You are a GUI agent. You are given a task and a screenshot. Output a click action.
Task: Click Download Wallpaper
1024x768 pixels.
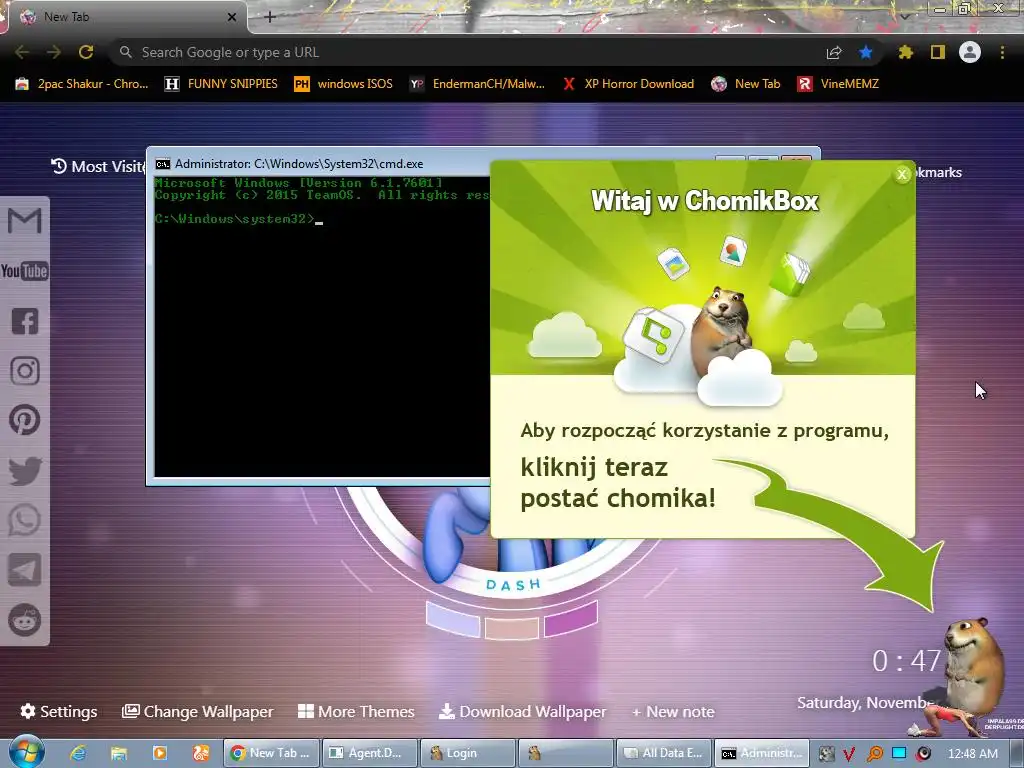click(522, 711)
